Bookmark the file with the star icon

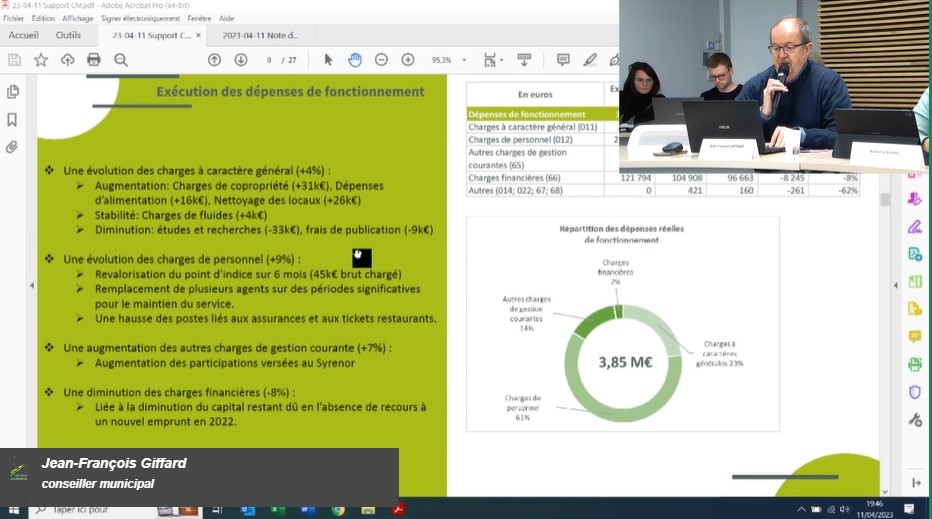coord(41,60)
